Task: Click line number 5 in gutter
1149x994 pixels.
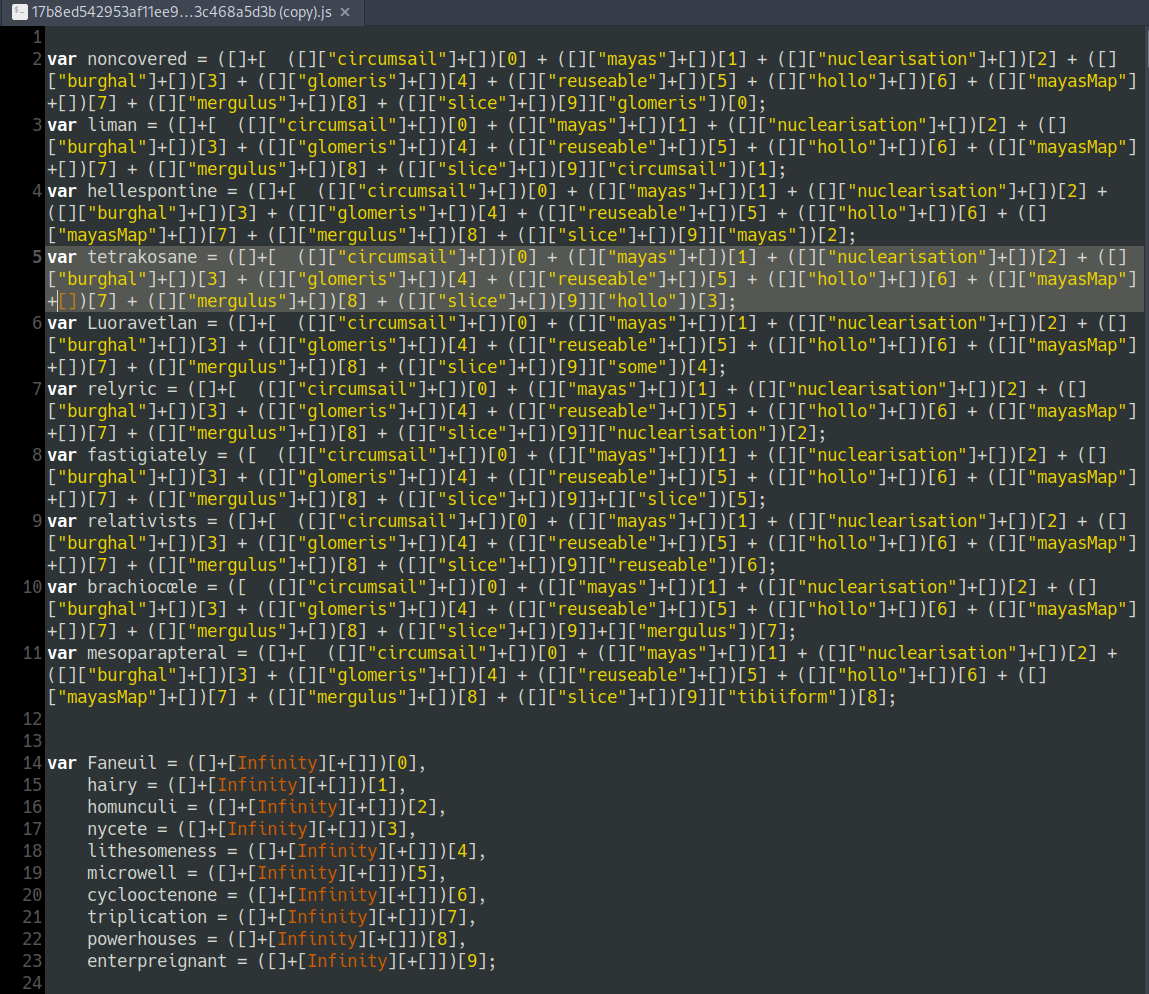Action: tap(36, 257)
